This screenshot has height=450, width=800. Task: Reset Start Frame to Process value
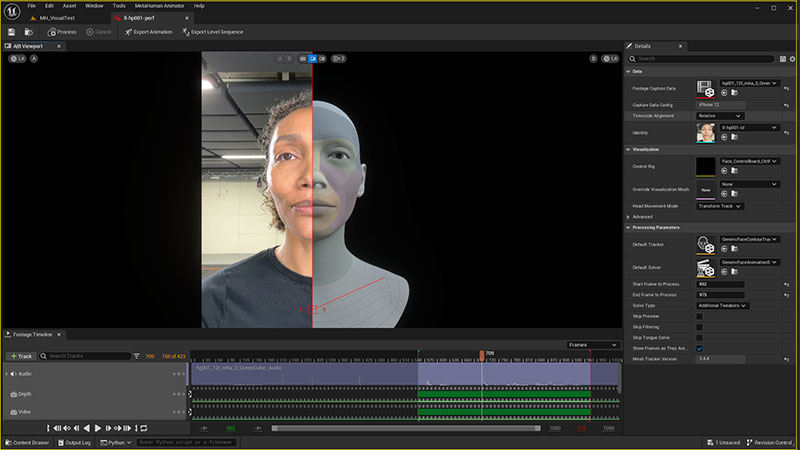click(x=786, y=284)
